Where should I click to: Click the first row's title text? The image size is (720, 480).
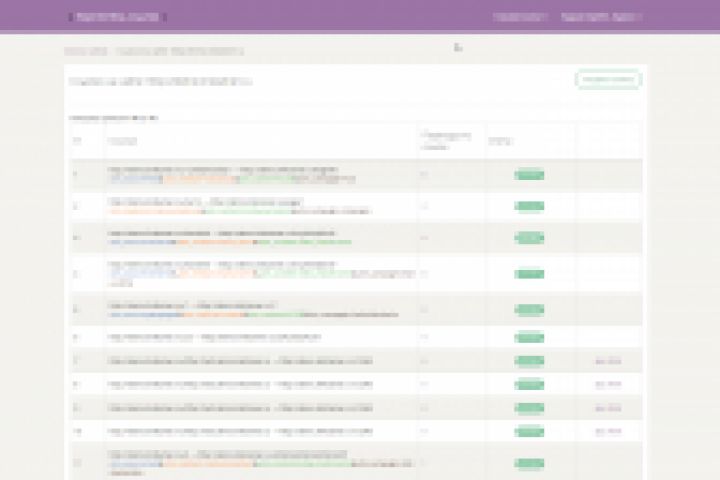click(223, 169)
